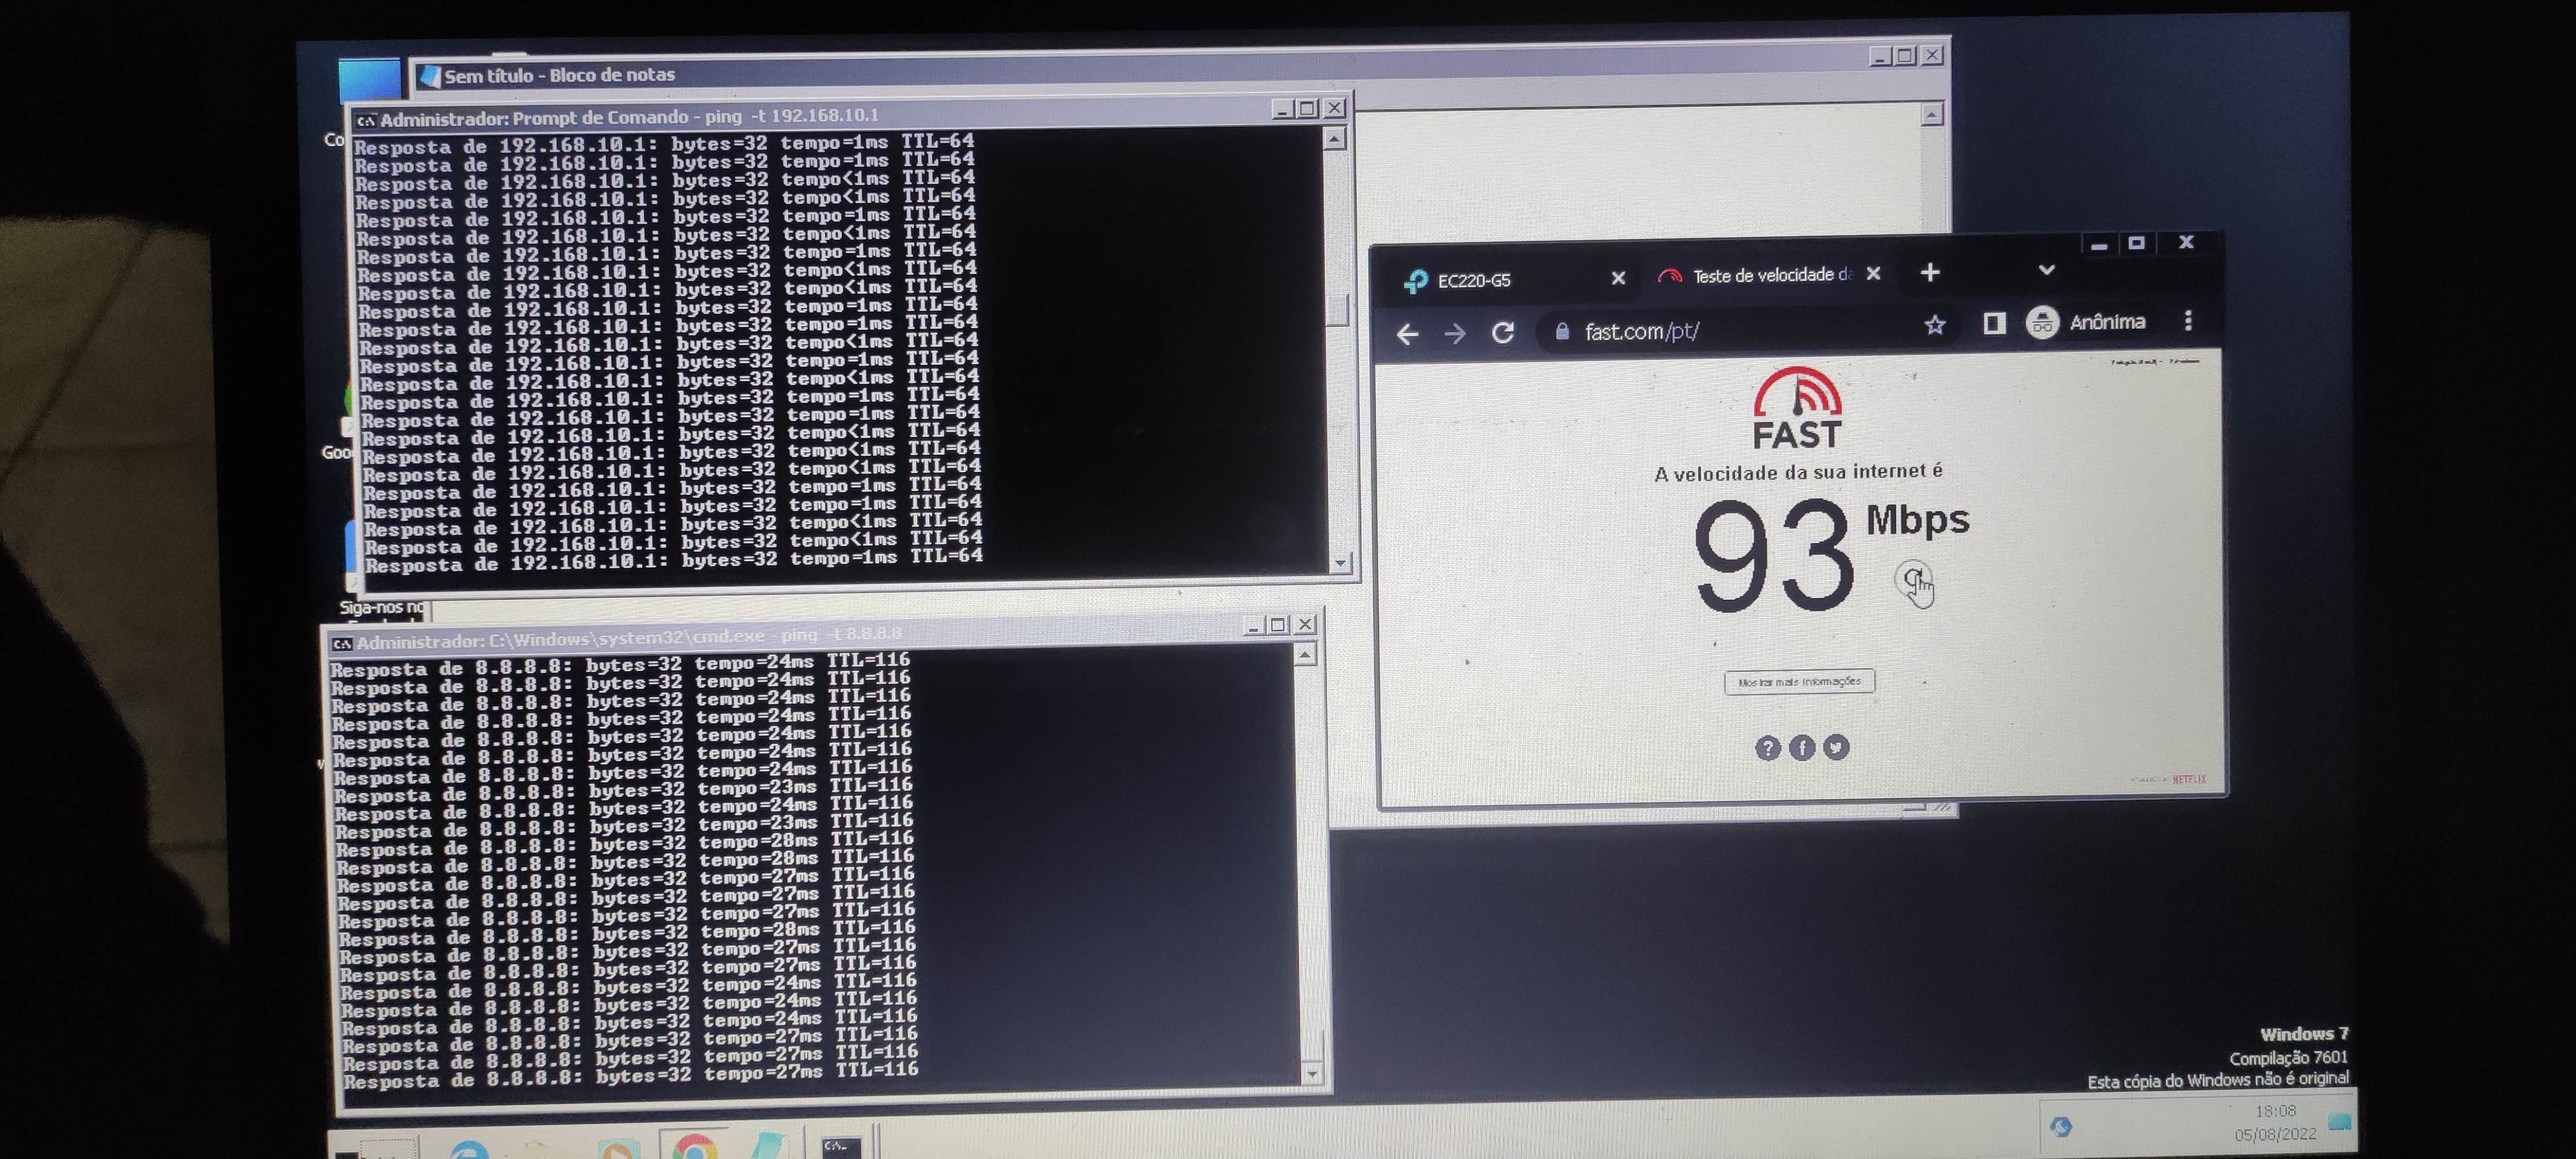Viewport: 2576px width, 1159px height.
Task: Switch to the EC220-G5 tab
Action: coord(1490,280)
